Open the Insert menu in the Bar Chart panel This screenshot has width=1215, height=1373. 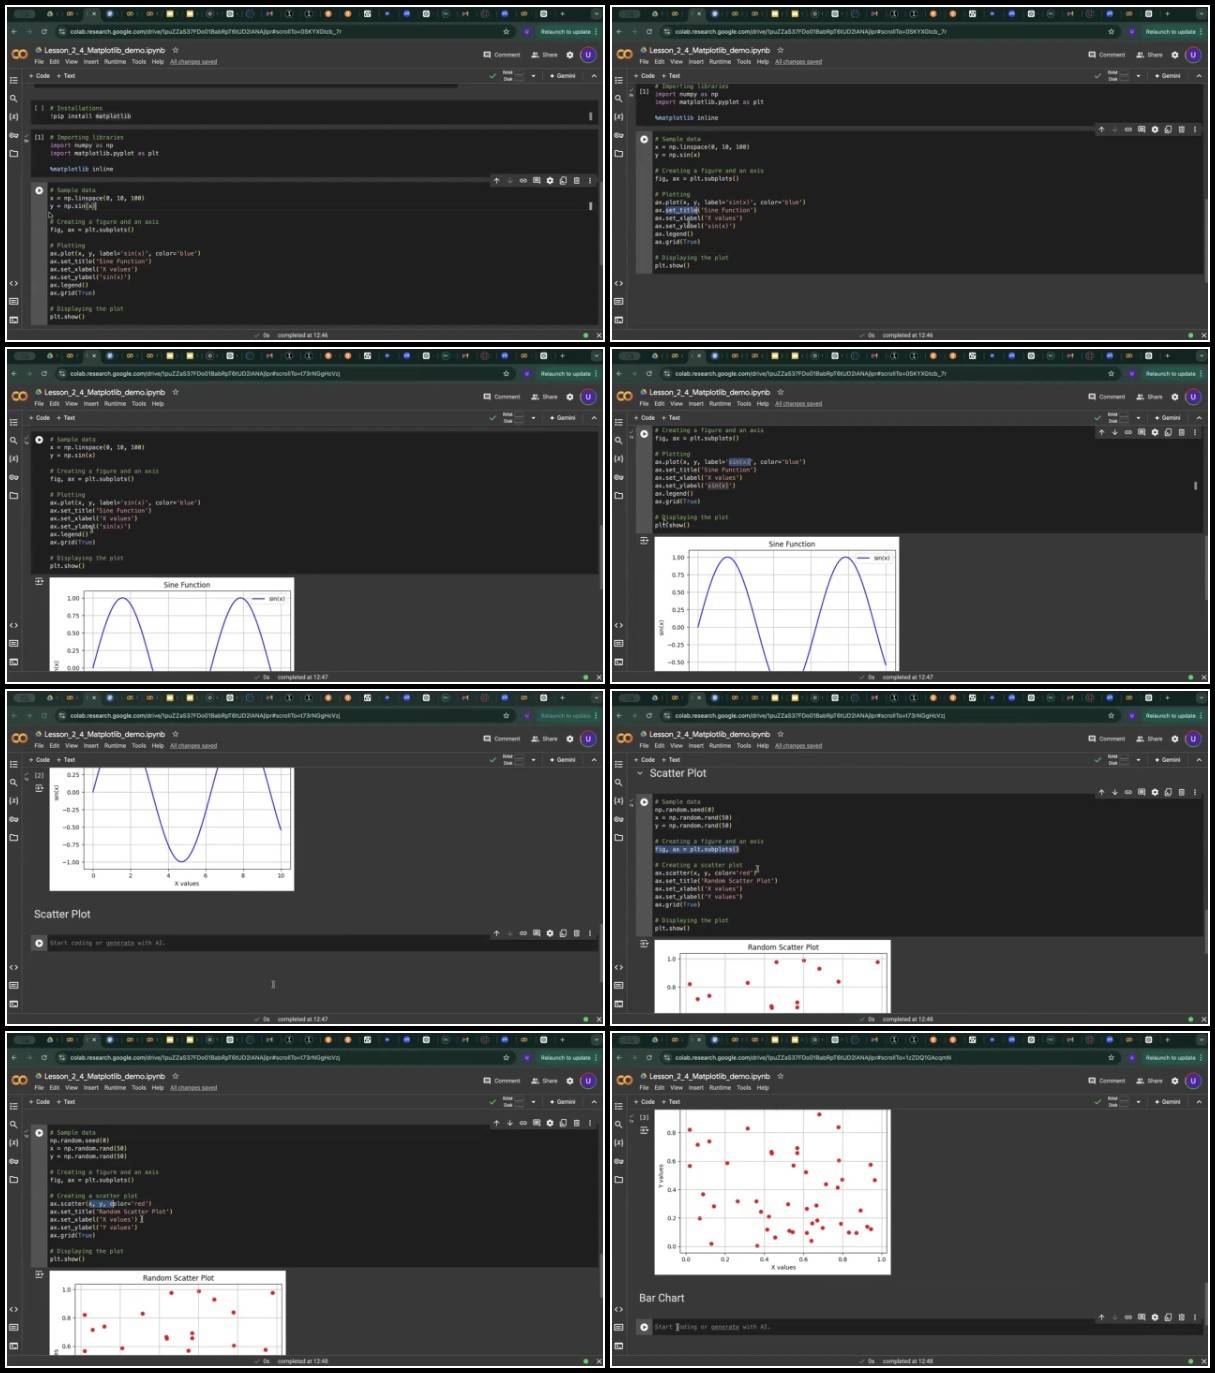(x=696, y=1088)
